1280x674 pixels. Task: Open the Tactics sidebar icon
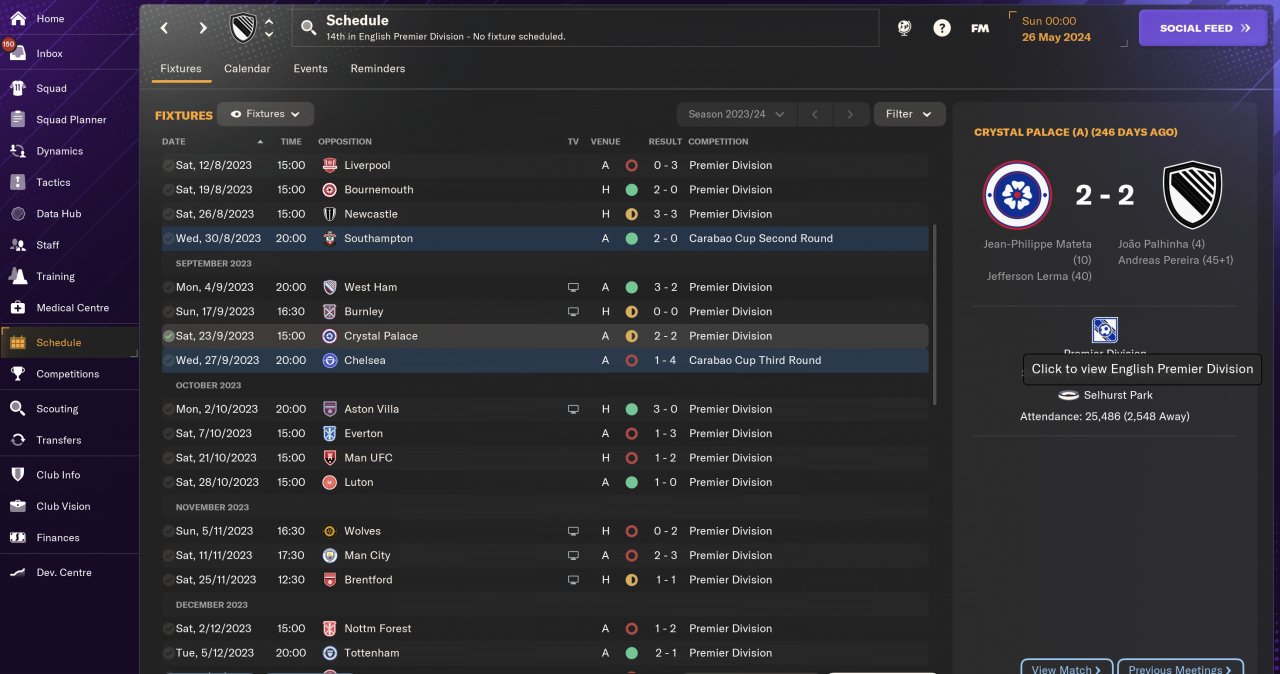tap(17, 182)
